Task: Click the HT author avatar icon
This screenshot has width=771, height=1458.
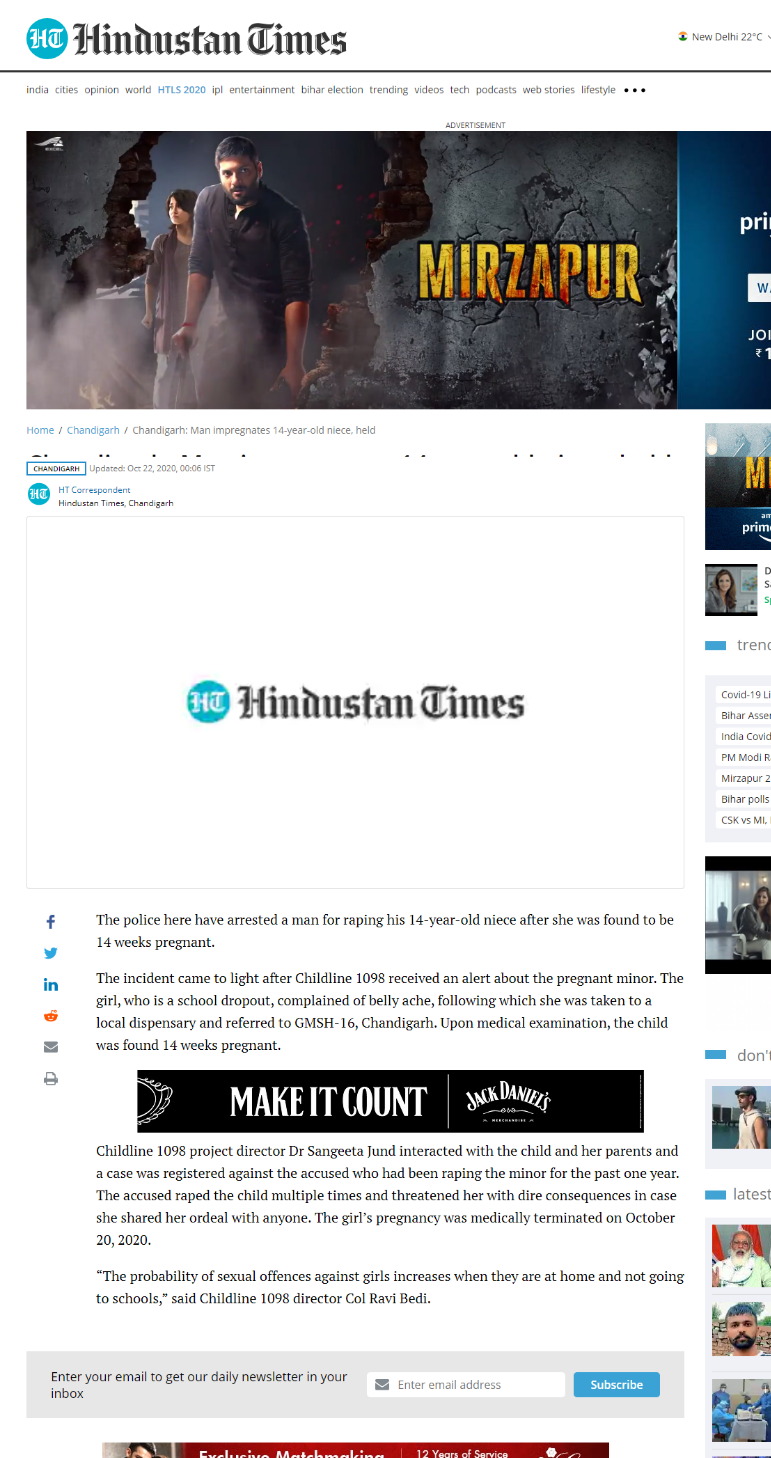Action: (38, 494)
